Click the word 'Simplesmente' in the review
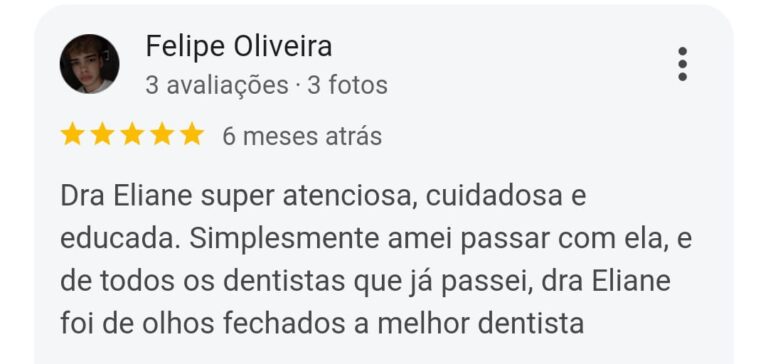Viewport: 768px width, 364px height. [x=285, y=240]
